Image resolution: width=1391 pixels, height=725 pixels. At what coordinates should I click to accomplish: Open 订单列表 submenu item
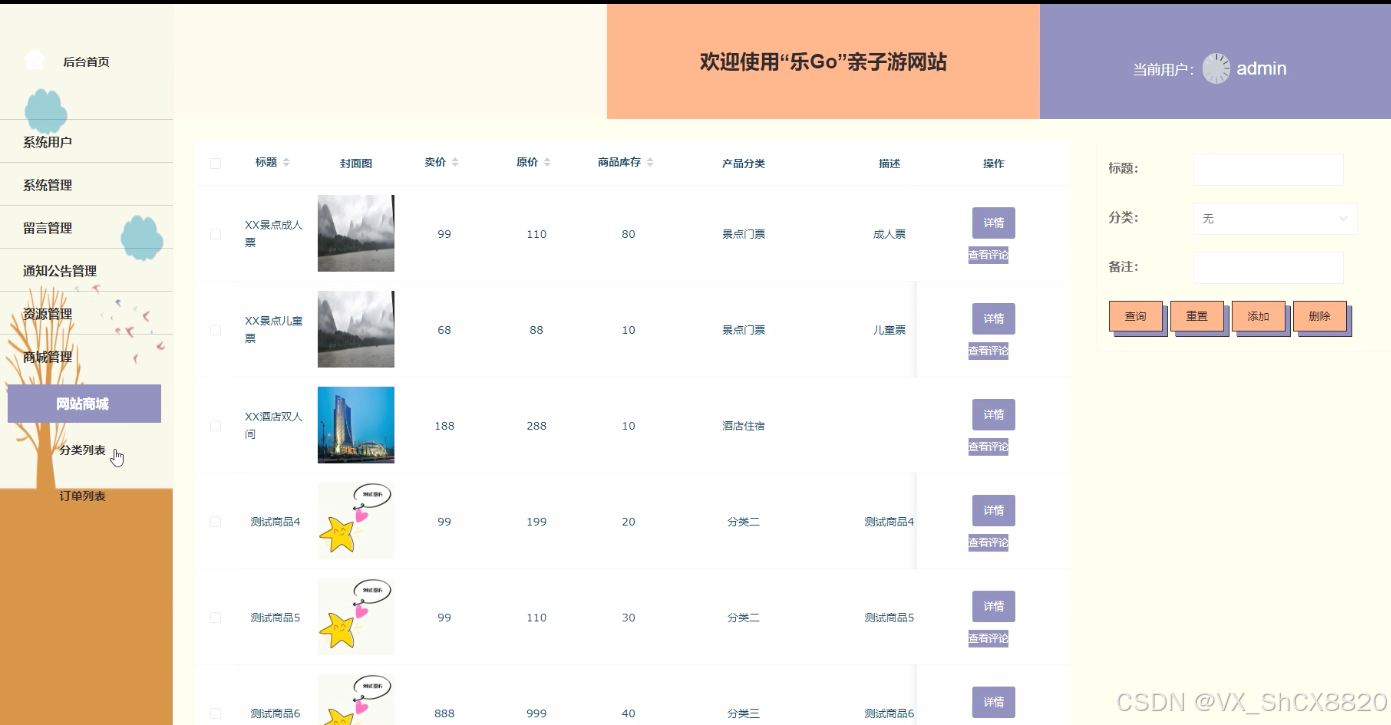coord(82,496)
